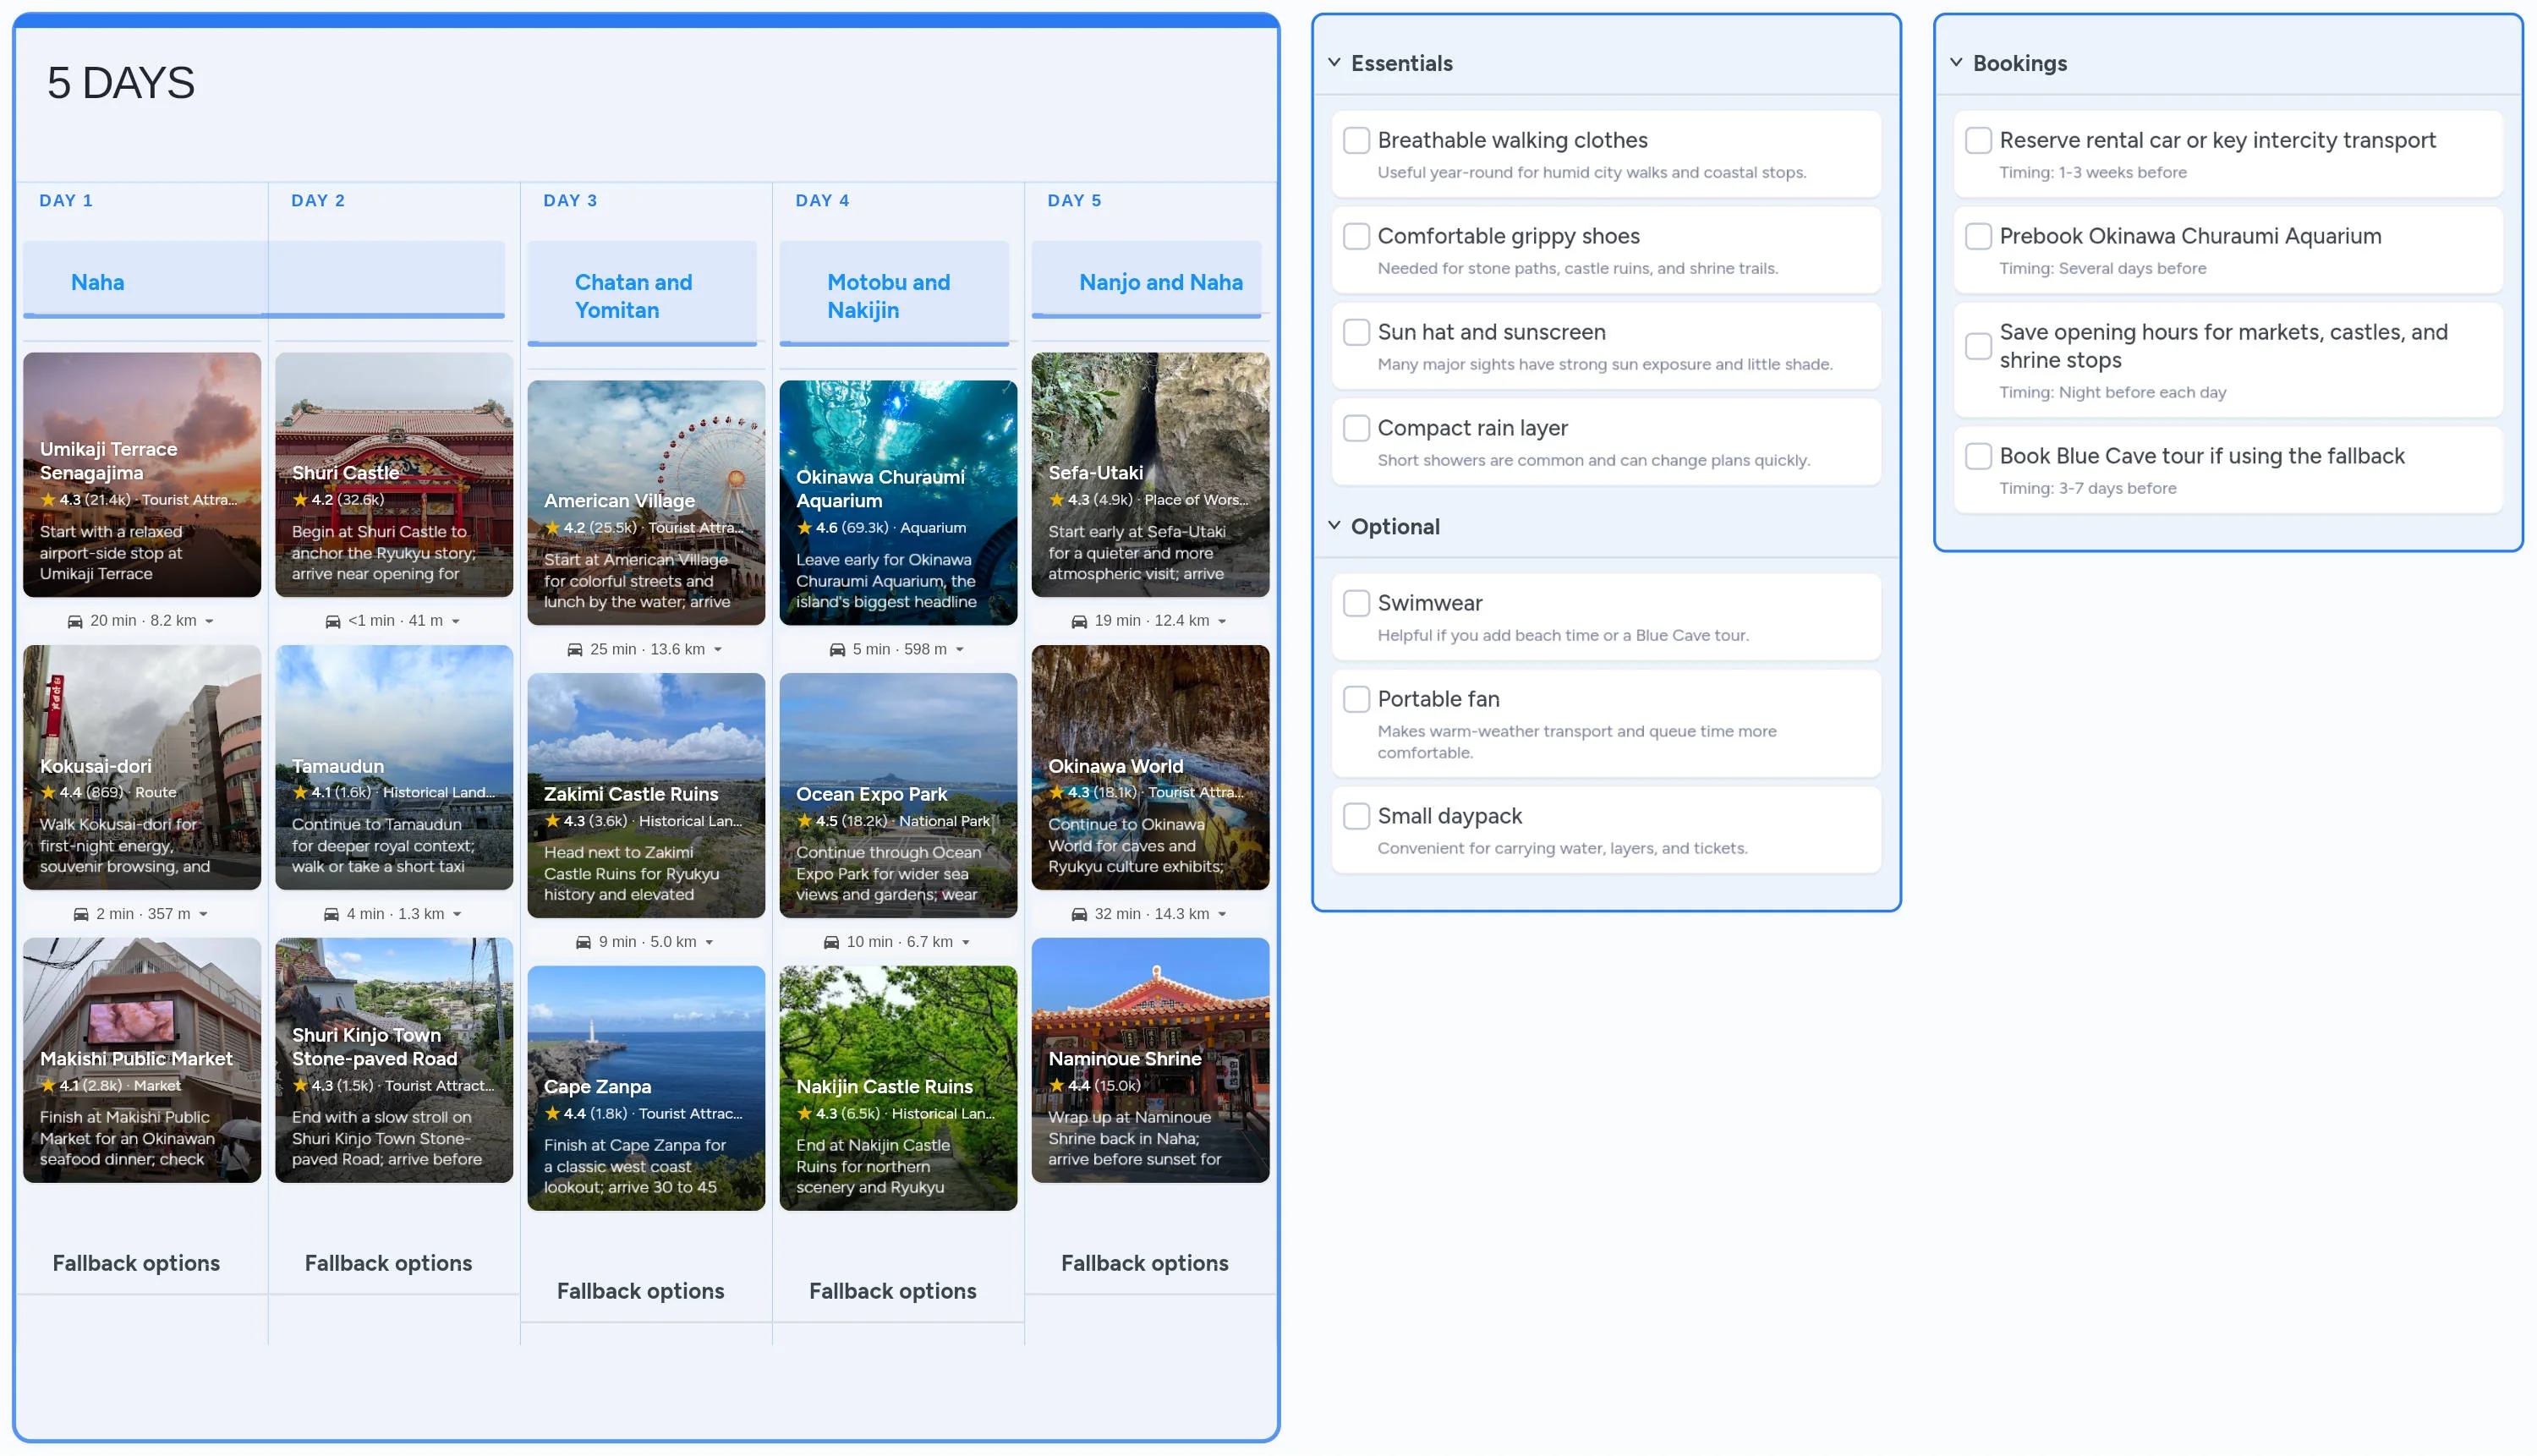The height and width of the screenshot is (1456, 2537).
Task: Collapse the Bookings section
Action: click(1955, 62)
